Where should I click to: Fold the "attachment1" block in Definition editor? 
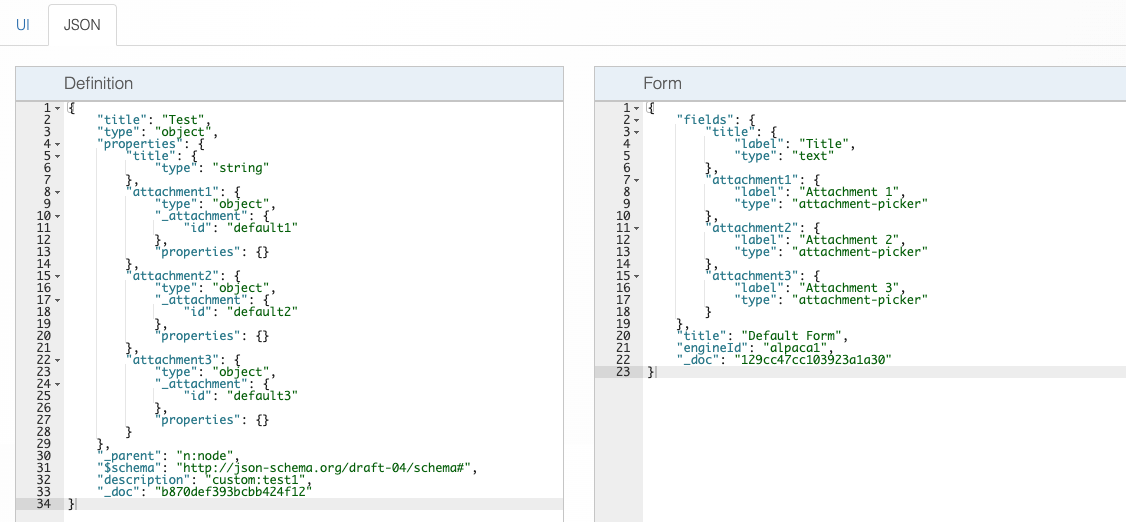pos(57,192)
